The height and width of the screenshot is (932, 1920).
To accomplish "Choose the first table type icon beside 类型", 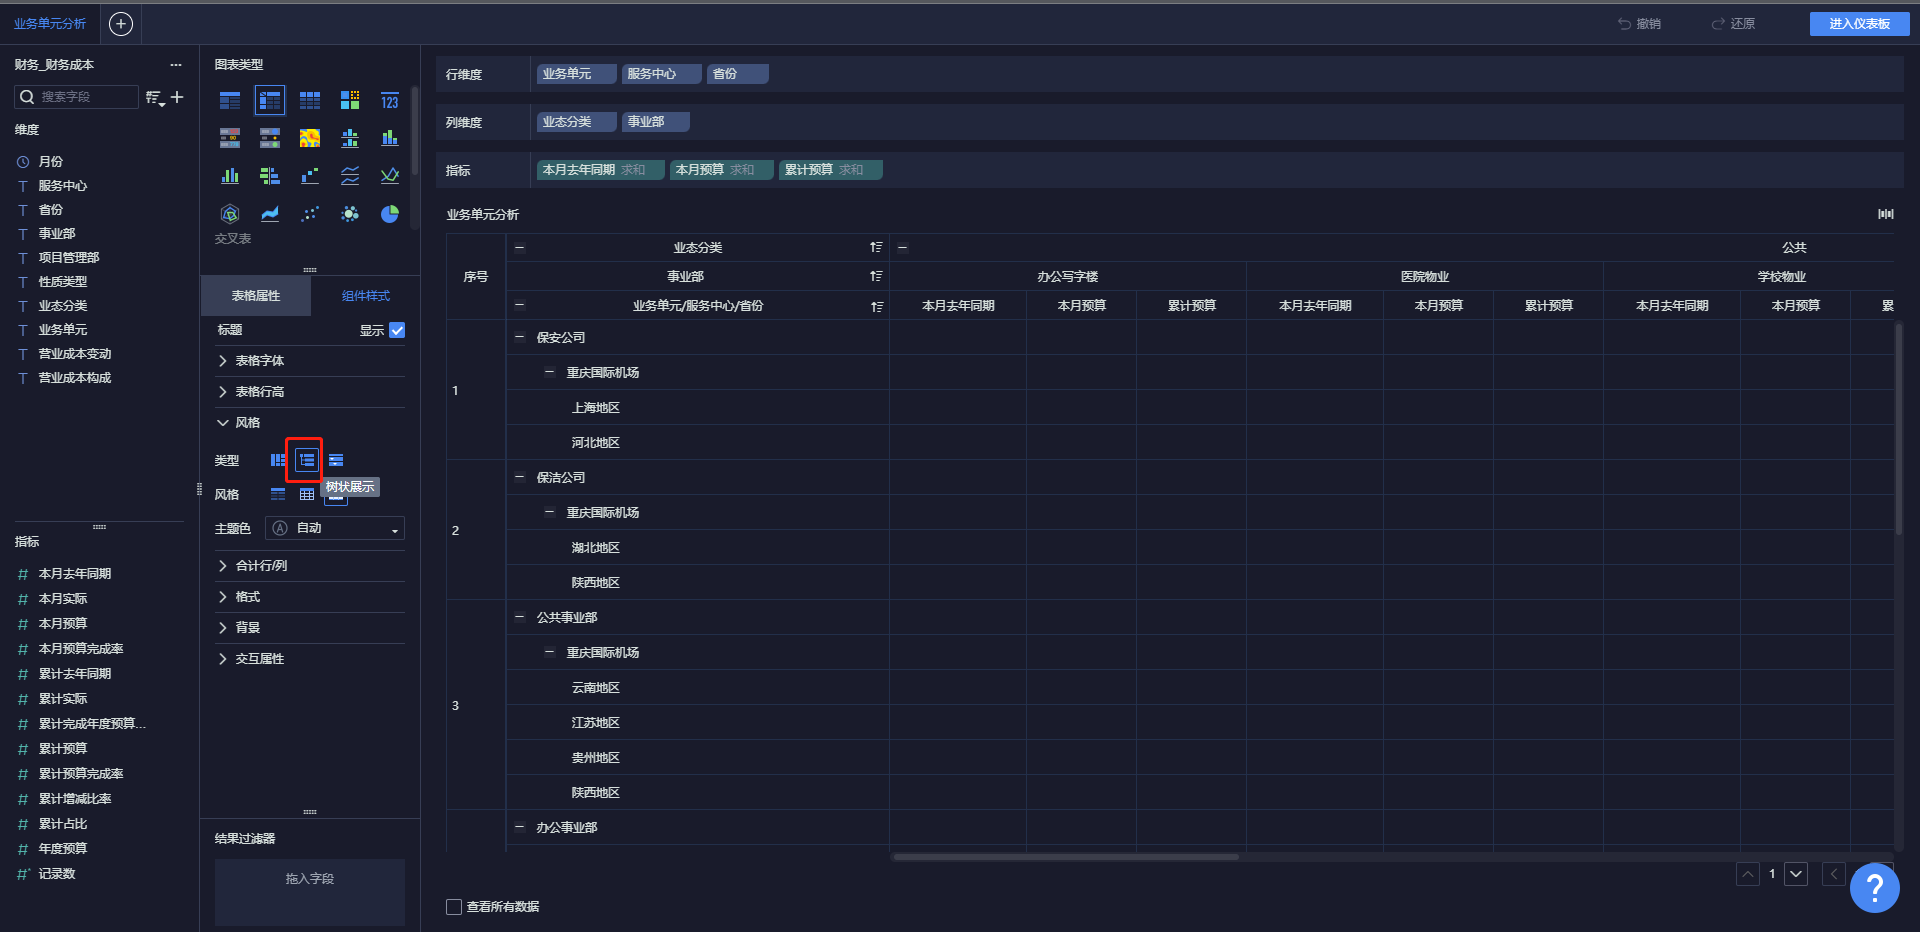I will [x=278, y=460].
